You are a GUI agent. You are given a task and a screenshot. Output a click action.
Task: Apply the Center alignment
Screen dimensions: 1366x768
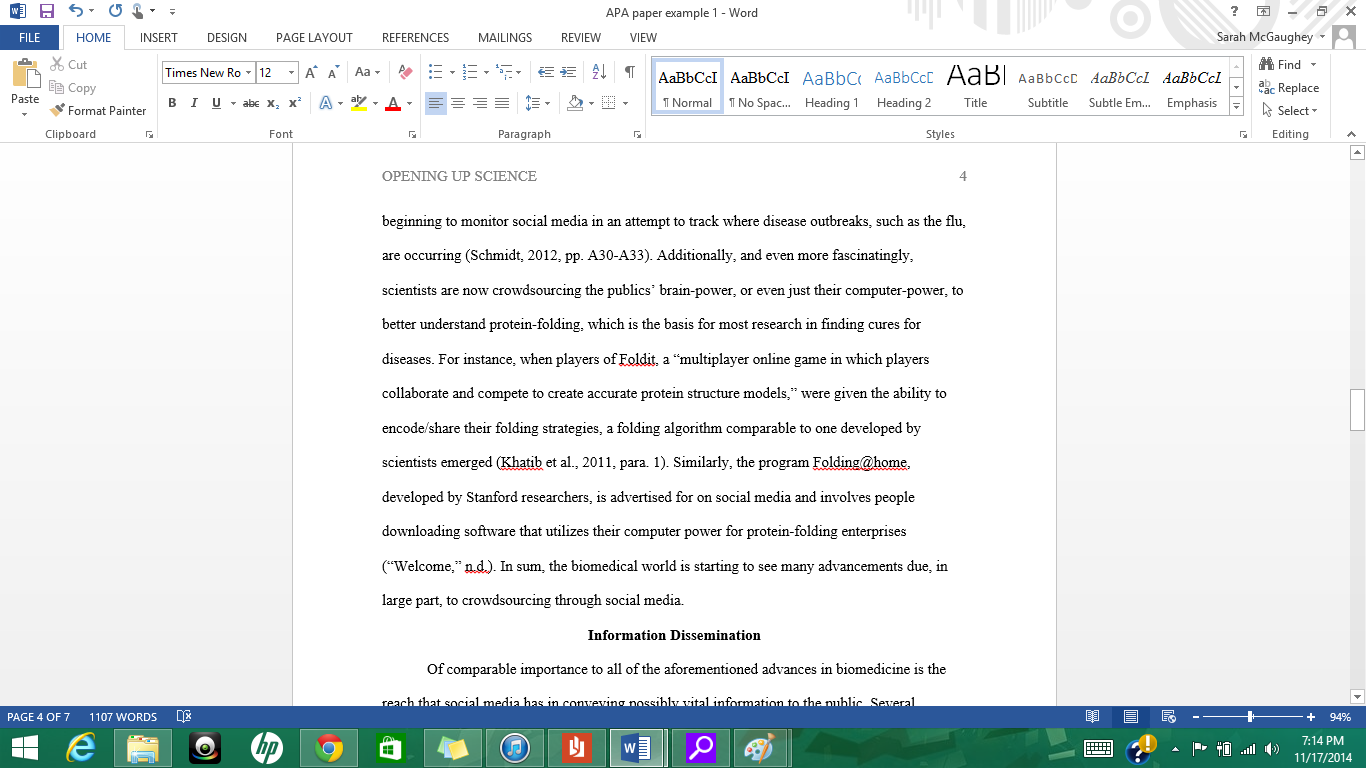[x=458, y=103]
